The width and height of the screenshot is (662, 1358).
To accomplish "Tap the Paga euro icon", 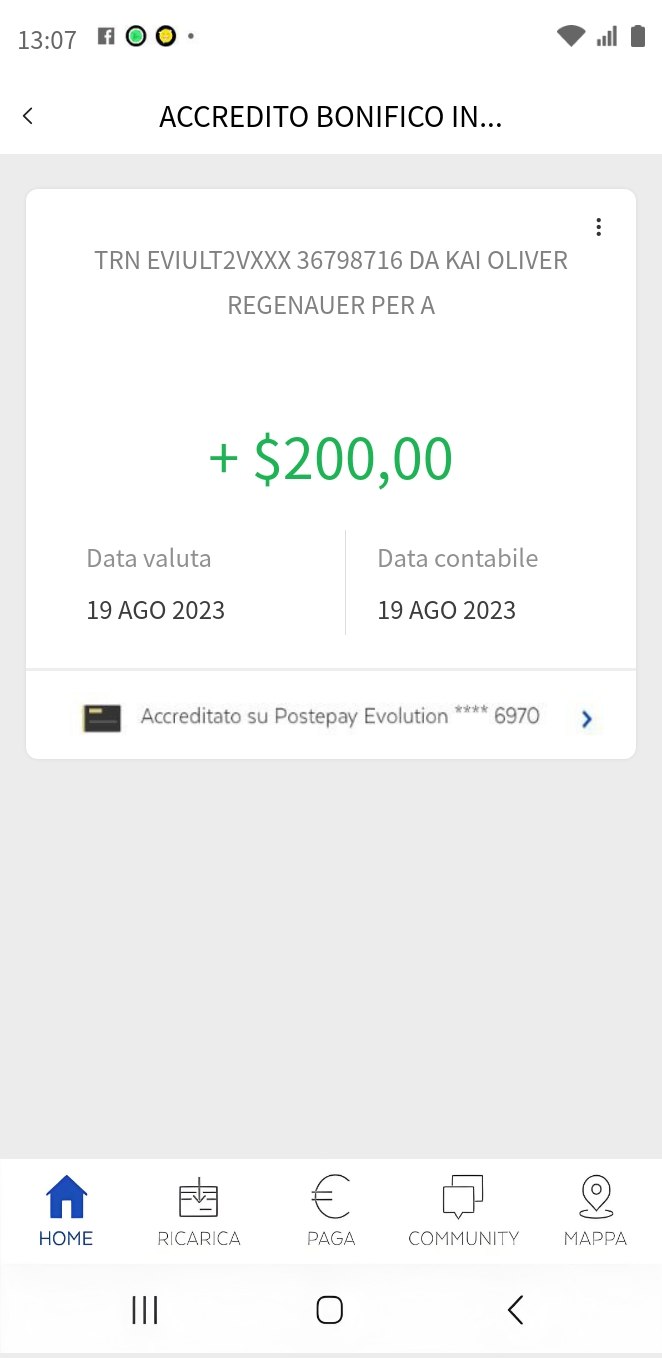I will [x=331, y=1196].
